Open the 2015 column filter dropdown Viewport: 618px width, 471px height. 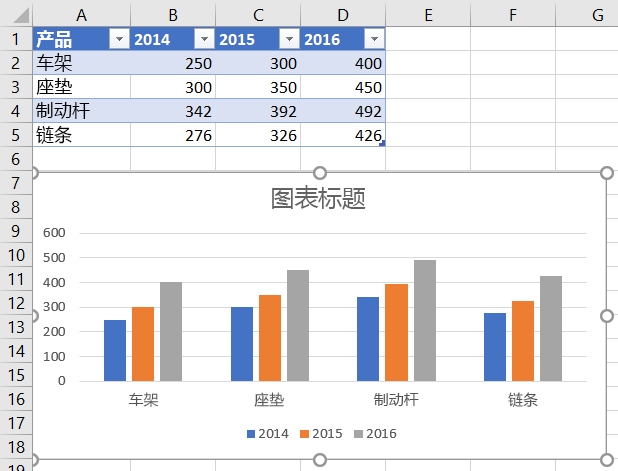click(x=289, y=39)
